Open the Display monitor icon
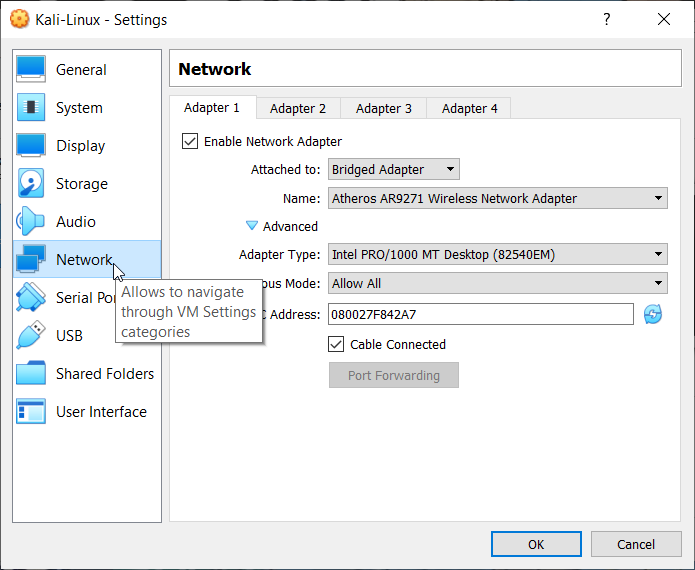This screenshot has width=695, height=570. (31, 145)
